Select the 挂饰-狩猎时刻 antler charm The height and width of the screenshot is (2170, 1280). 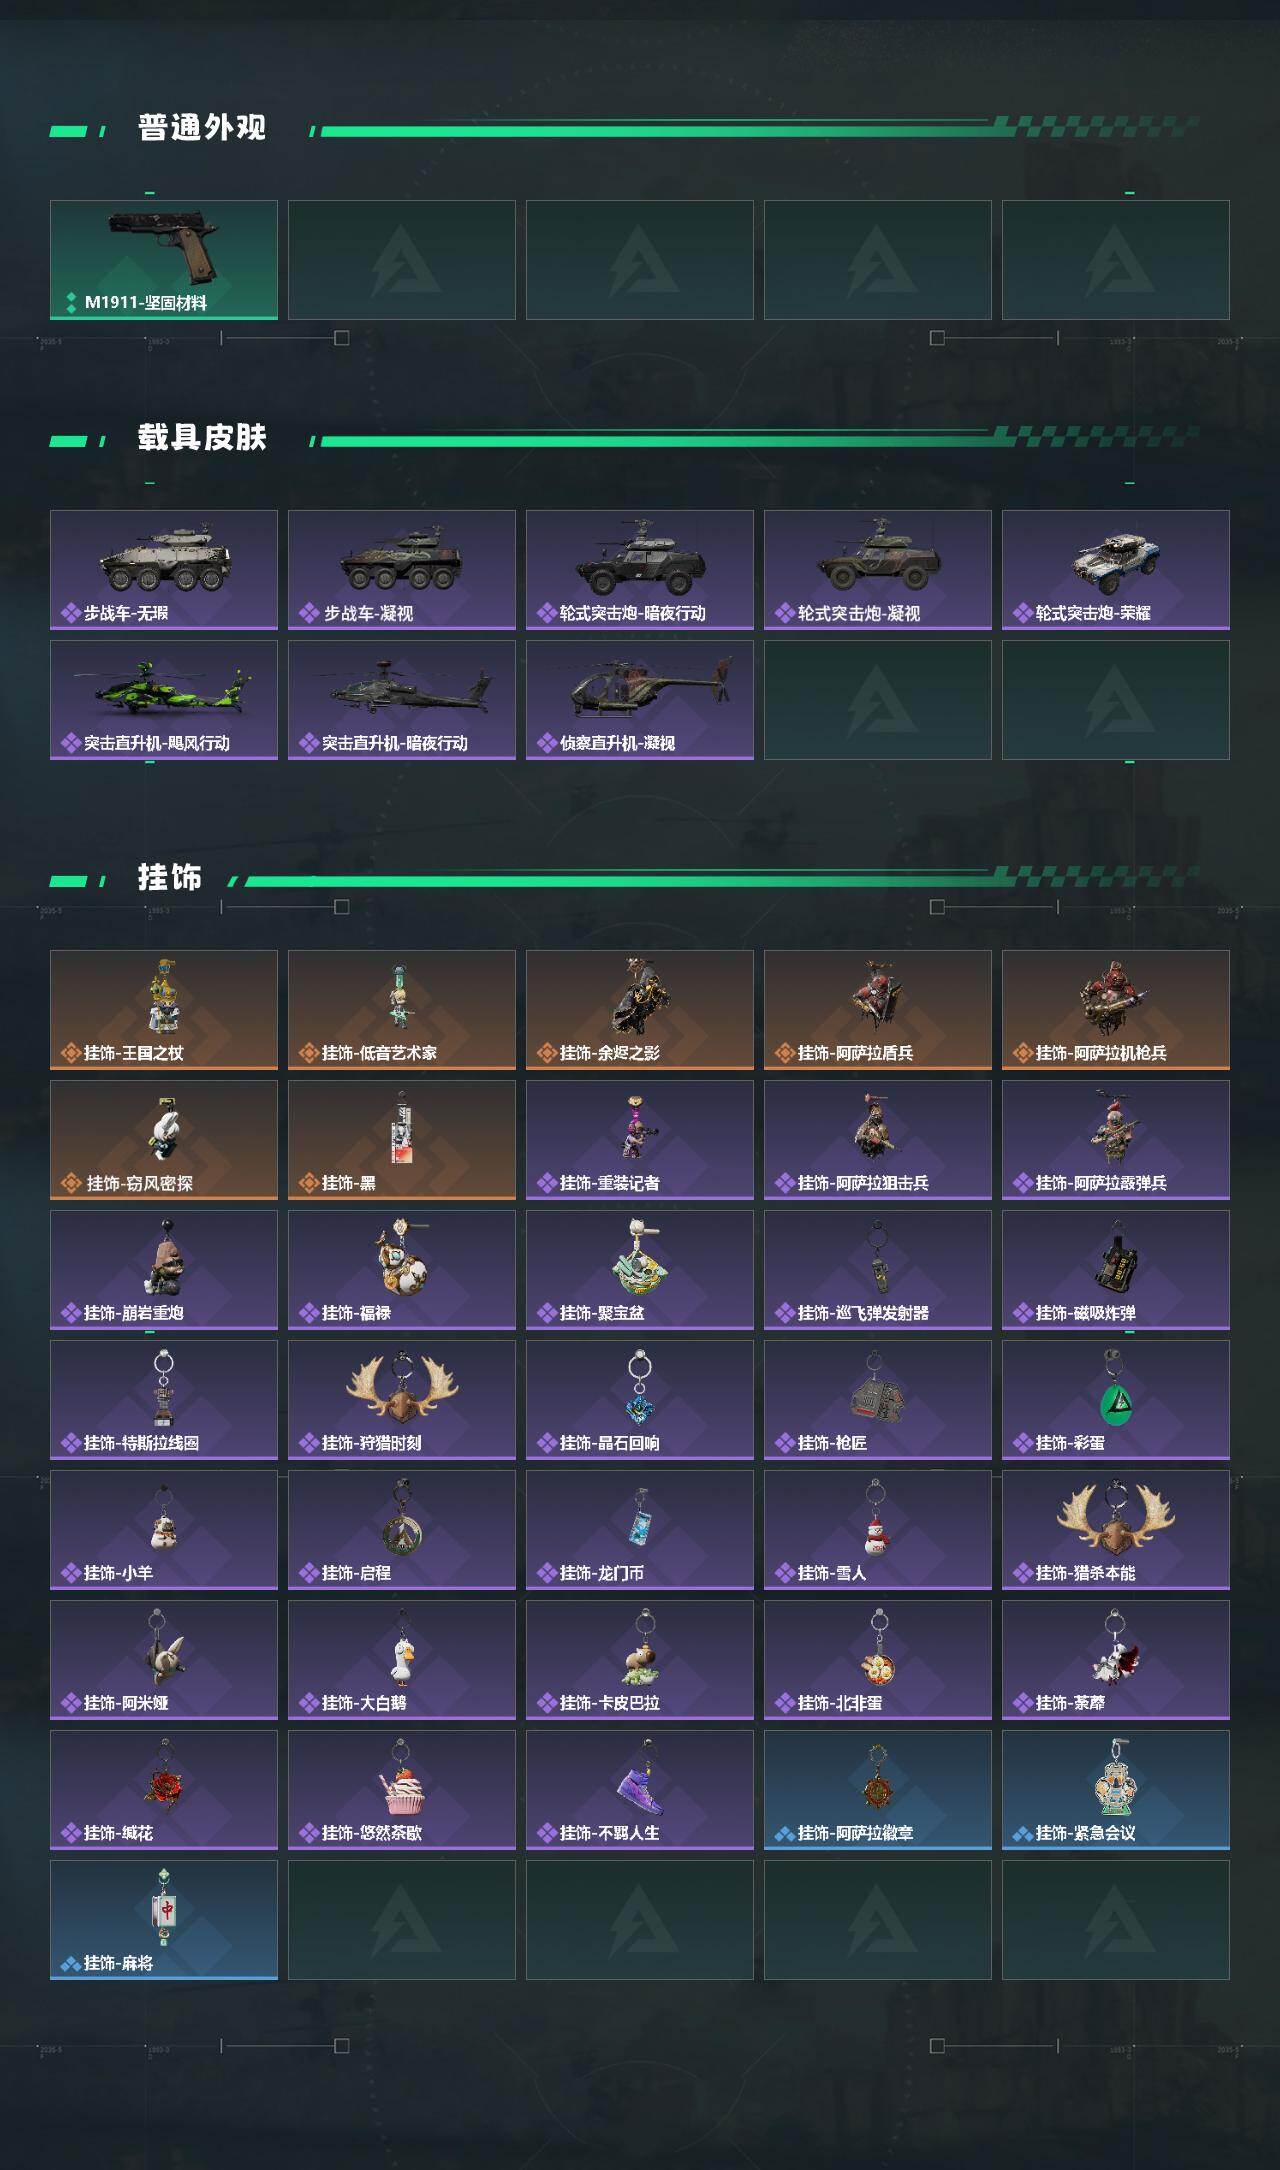(x=402, y=1400)
